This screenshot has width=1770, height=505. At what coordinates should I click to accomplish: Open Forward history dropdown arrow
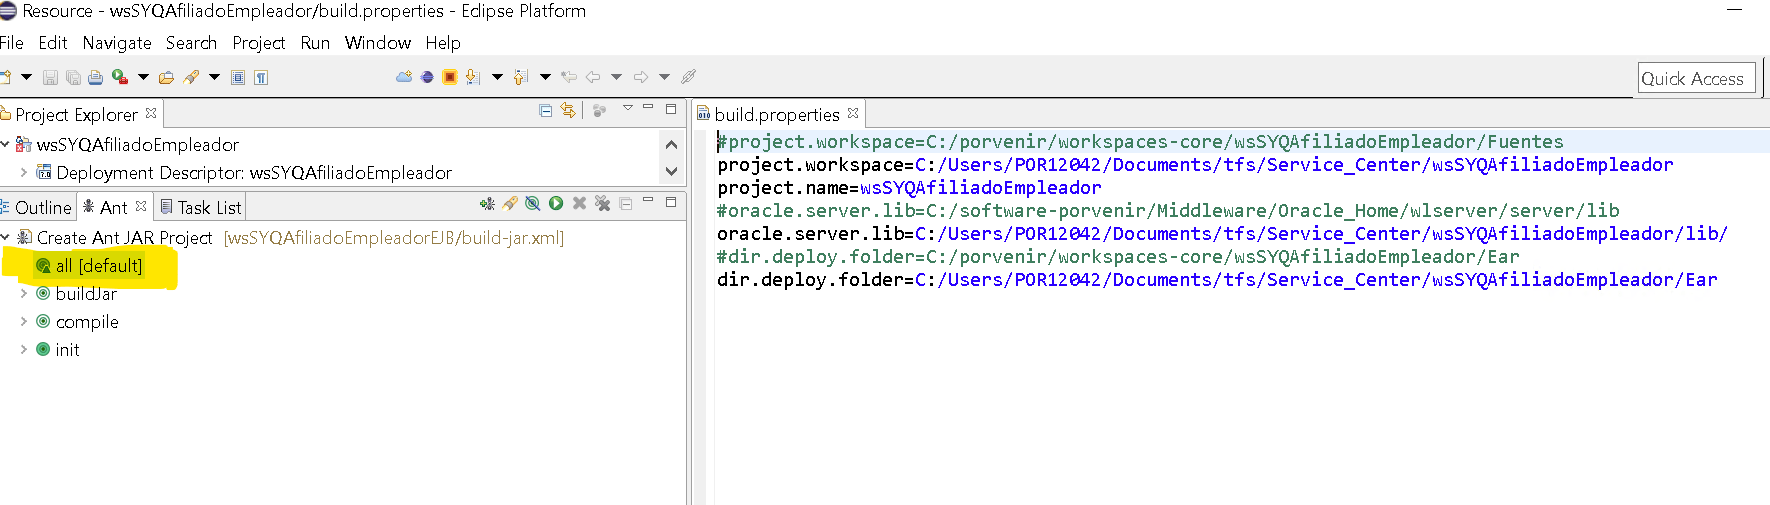664,77
